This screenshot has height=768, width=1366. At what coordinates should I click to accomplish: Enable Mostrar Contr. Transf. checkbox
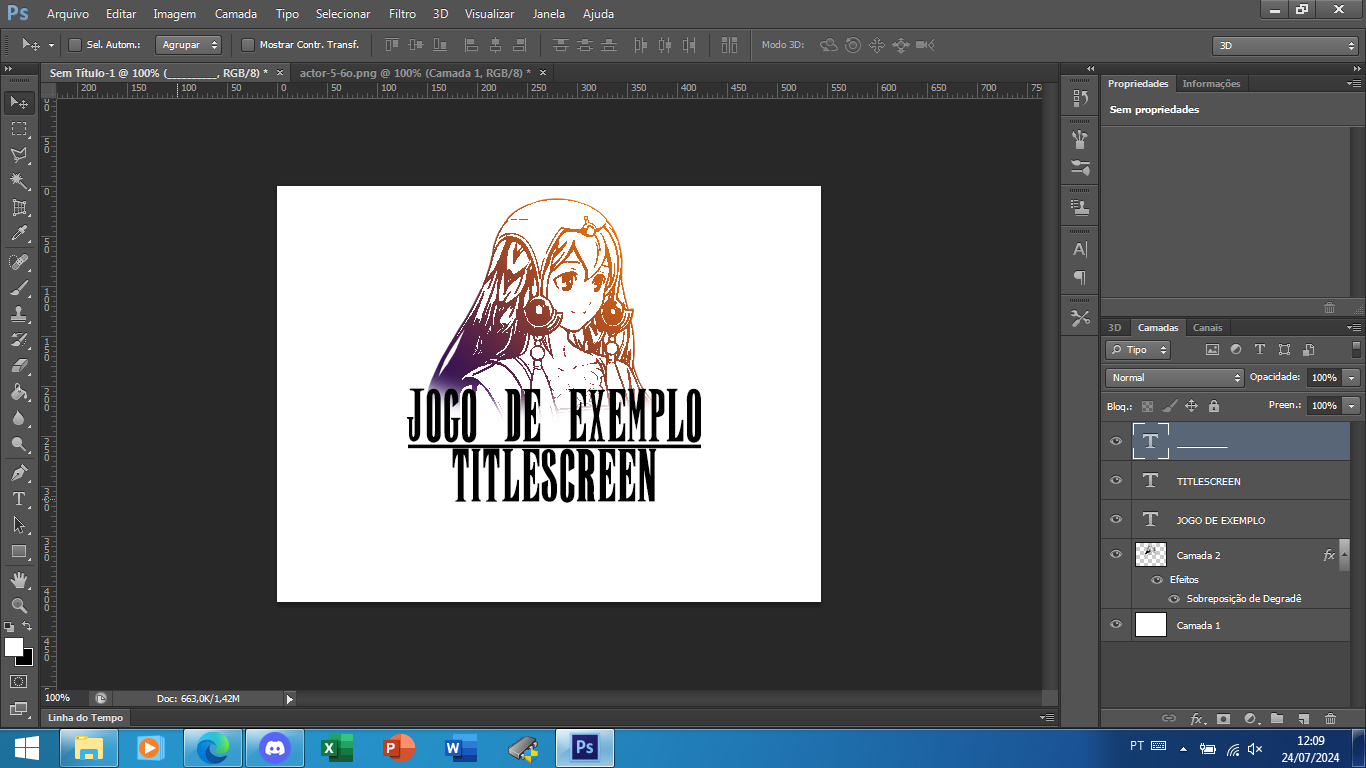point(248,45)
